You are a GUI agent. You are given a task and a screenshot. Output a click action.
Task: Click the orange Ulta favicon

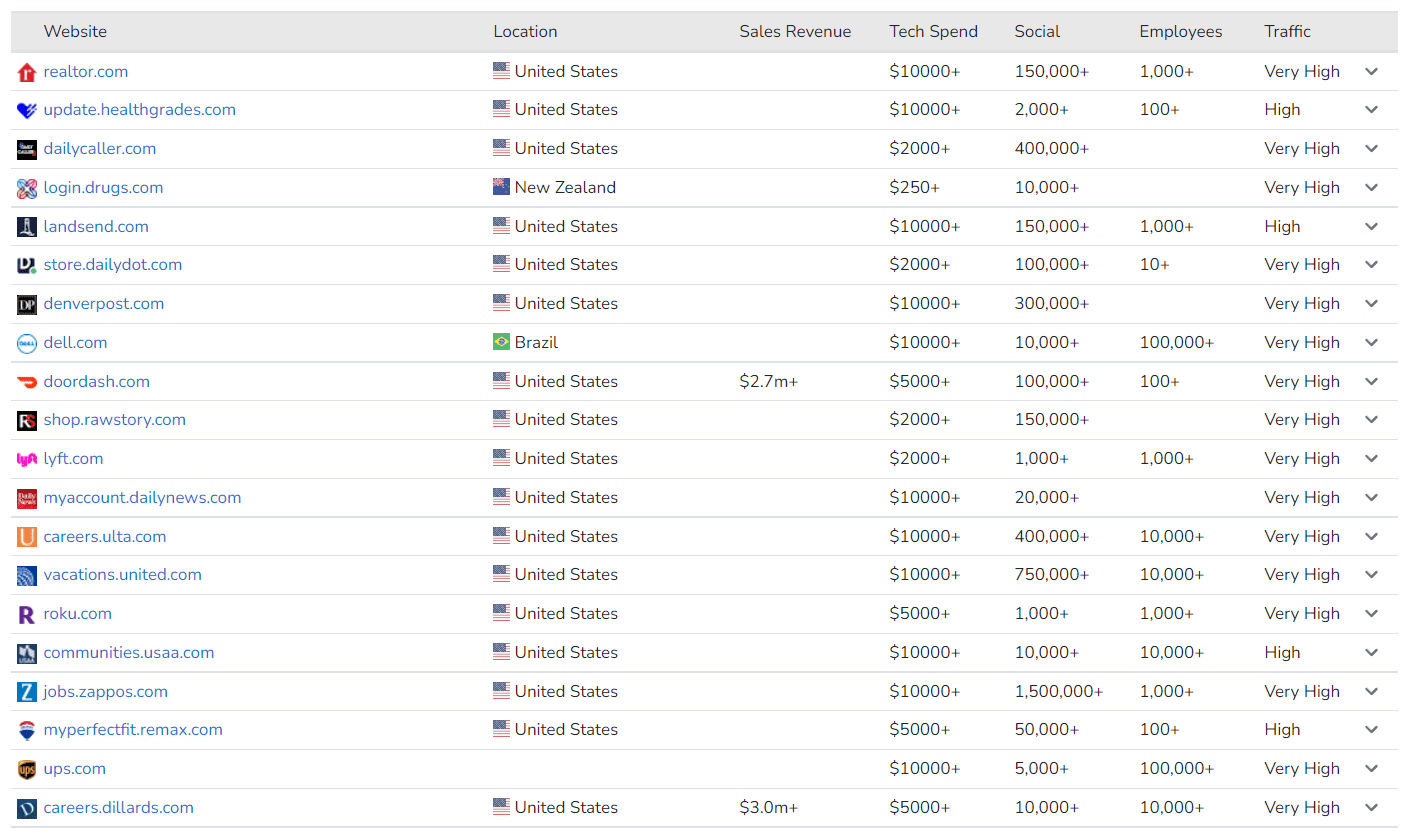coord(27,537)
